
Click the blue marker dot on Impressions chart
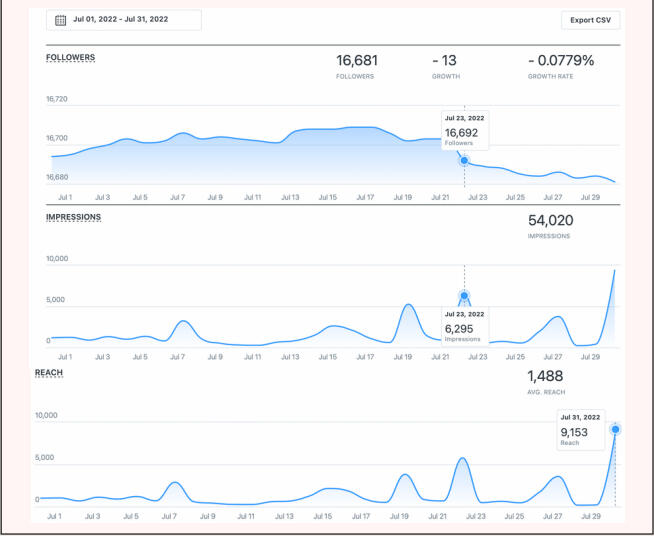(464, 296)
